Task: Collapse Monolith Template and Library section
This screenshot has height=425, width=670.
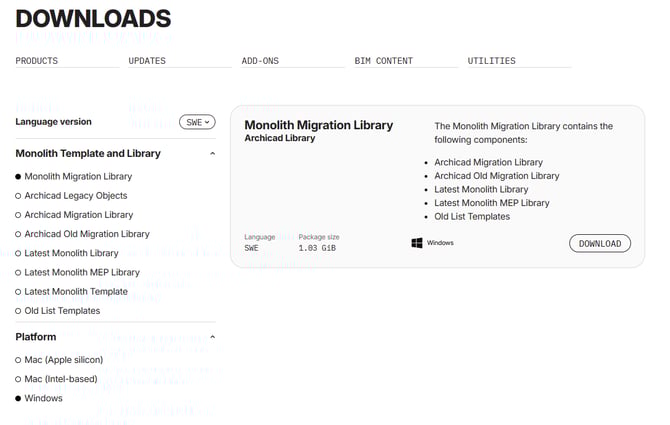Action: tap(212, 154)
